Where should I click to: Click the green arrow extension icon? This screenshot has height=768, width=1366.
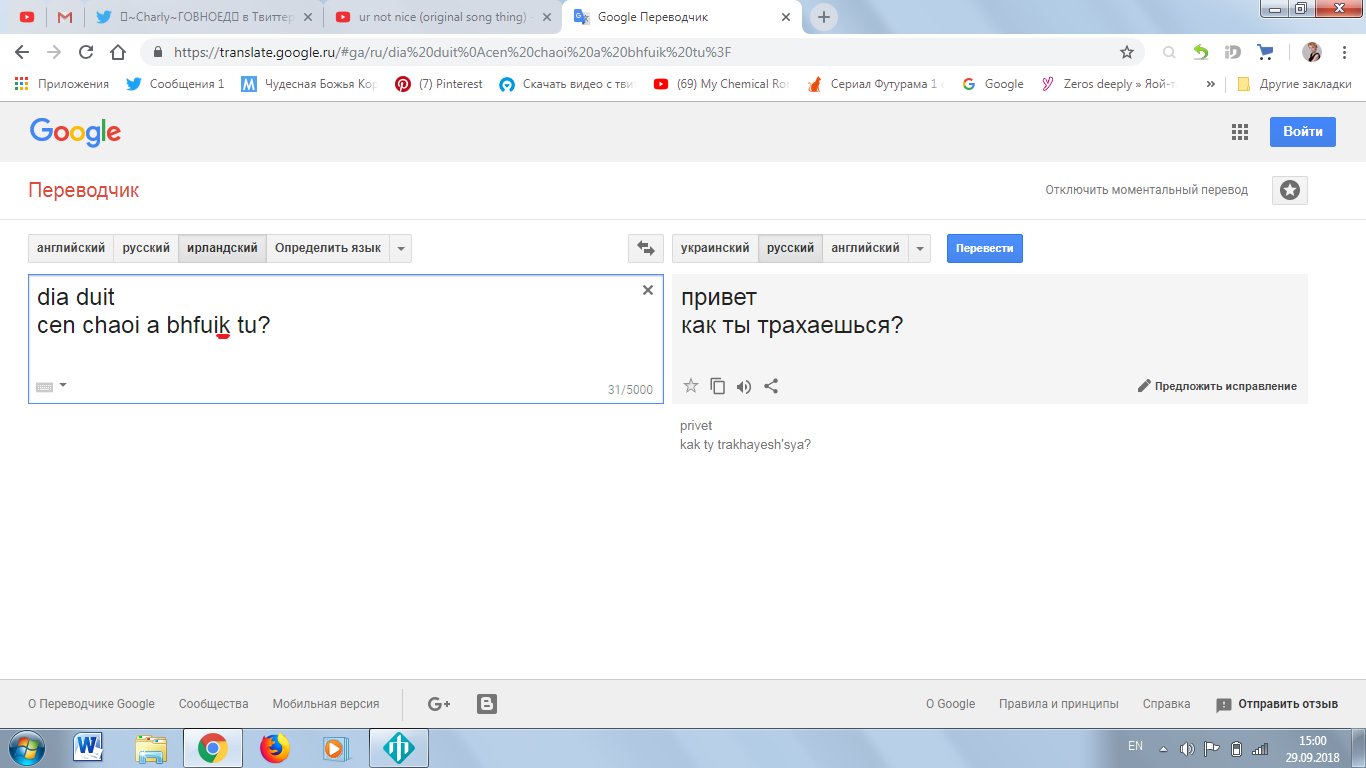click(x=1201, y=52)
